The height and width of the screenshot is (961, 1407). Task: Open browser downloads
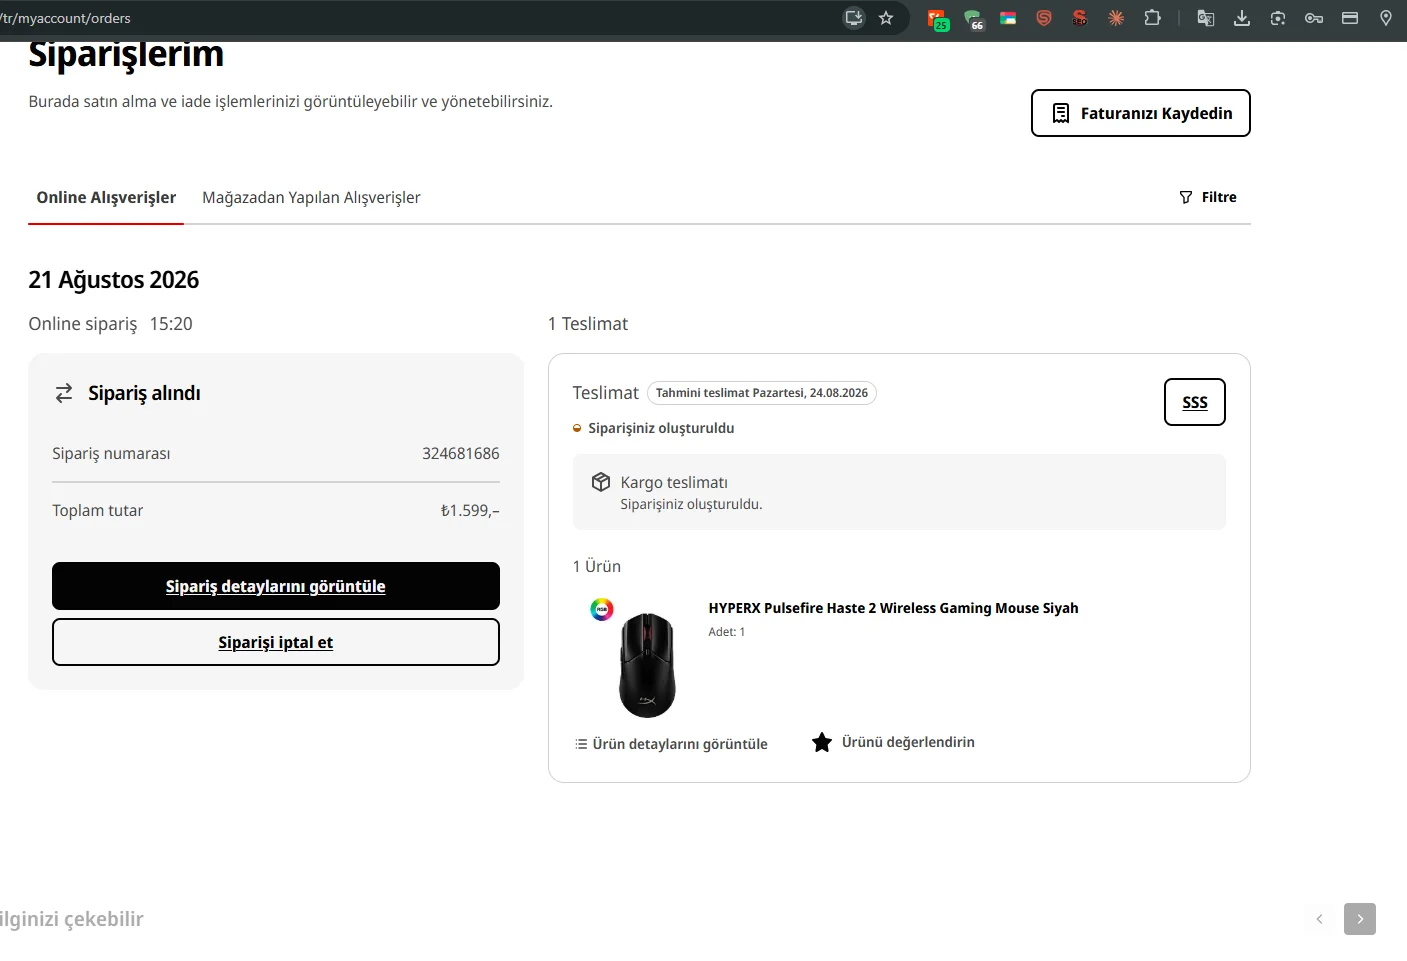click(x=1242, y=18)
